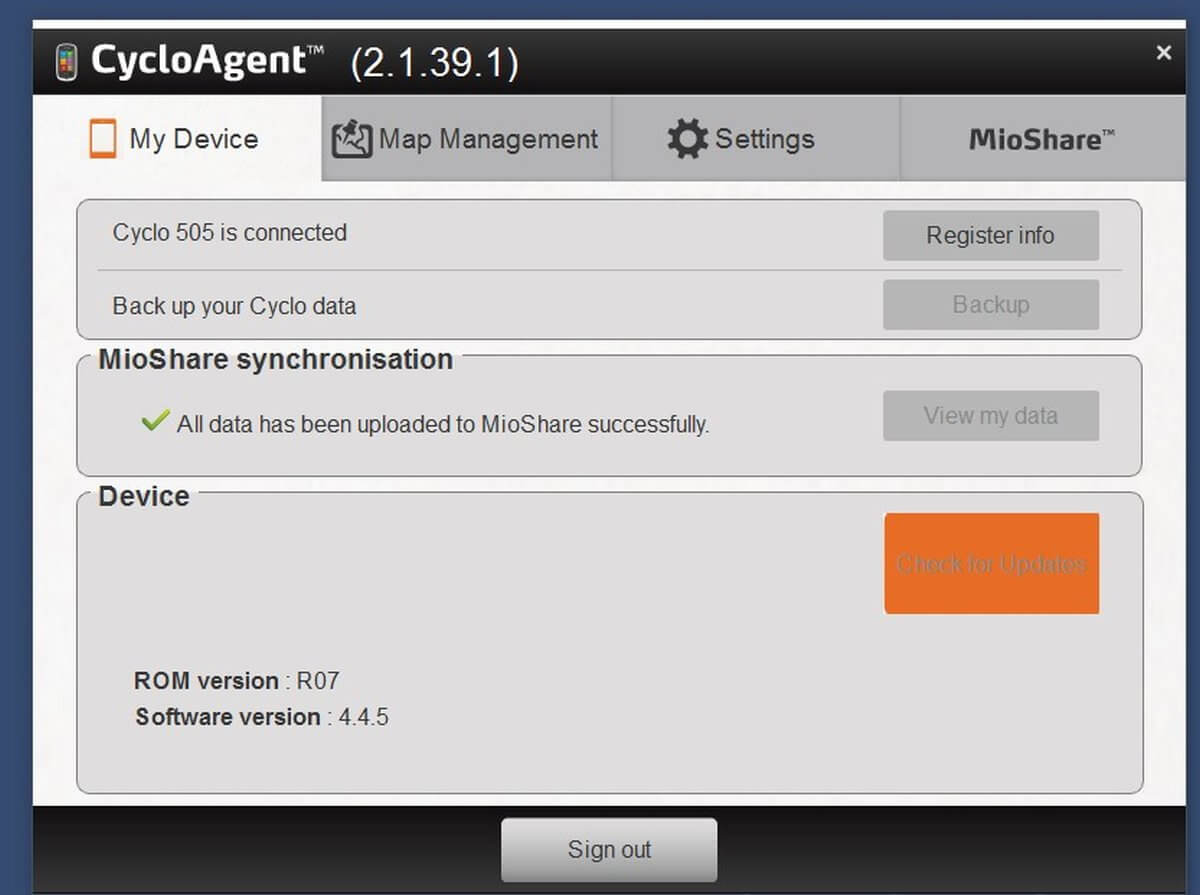Viewport: 1200px width, 895px height.
Task: Click the green upload success checkmark
Action: click(155, 421)
